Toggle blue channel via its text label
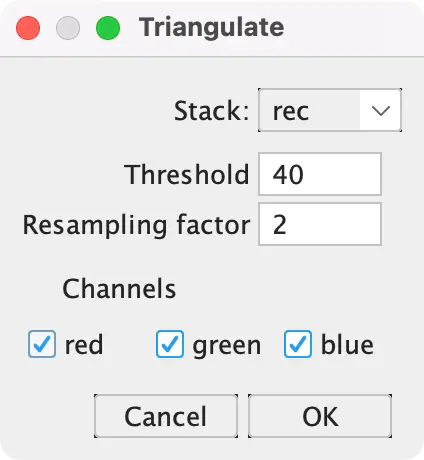This screenshot has height=460, width=424. (347, 344)
